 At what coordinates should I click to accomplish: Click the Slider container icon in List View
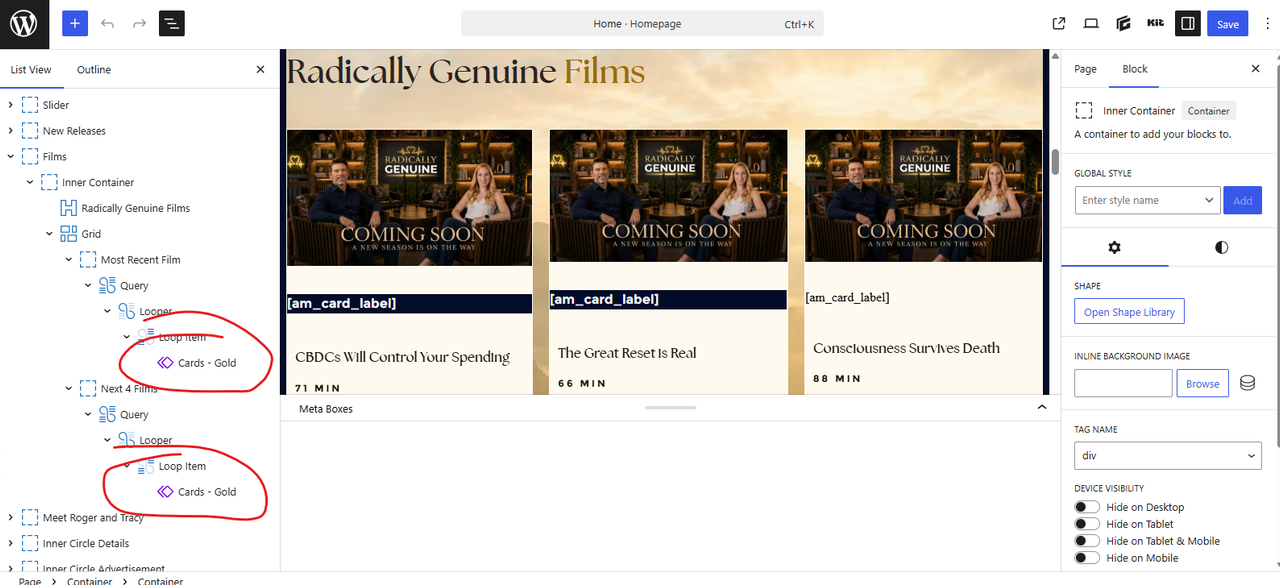30,105
